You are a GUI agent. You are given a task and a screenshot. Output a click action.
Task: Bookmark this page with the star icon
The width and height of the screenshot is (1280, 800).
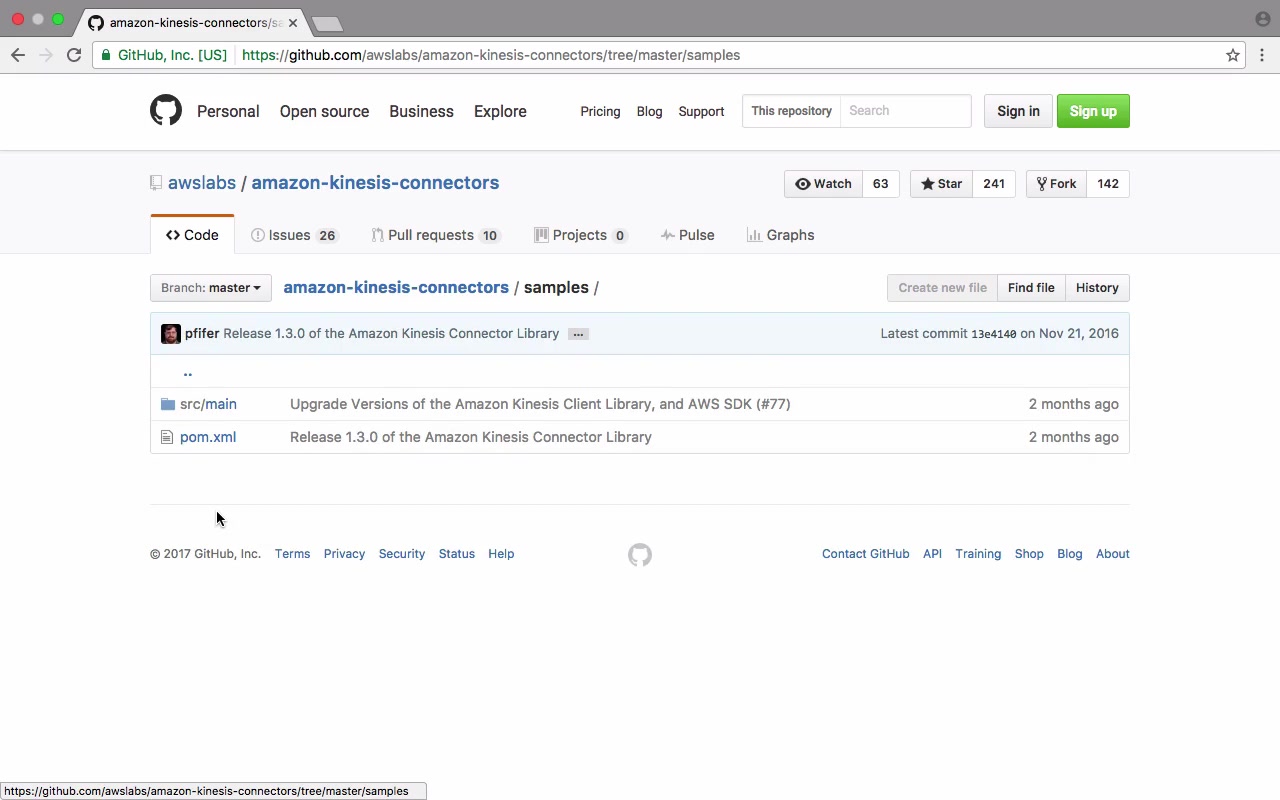click(x=1233, y=55)
